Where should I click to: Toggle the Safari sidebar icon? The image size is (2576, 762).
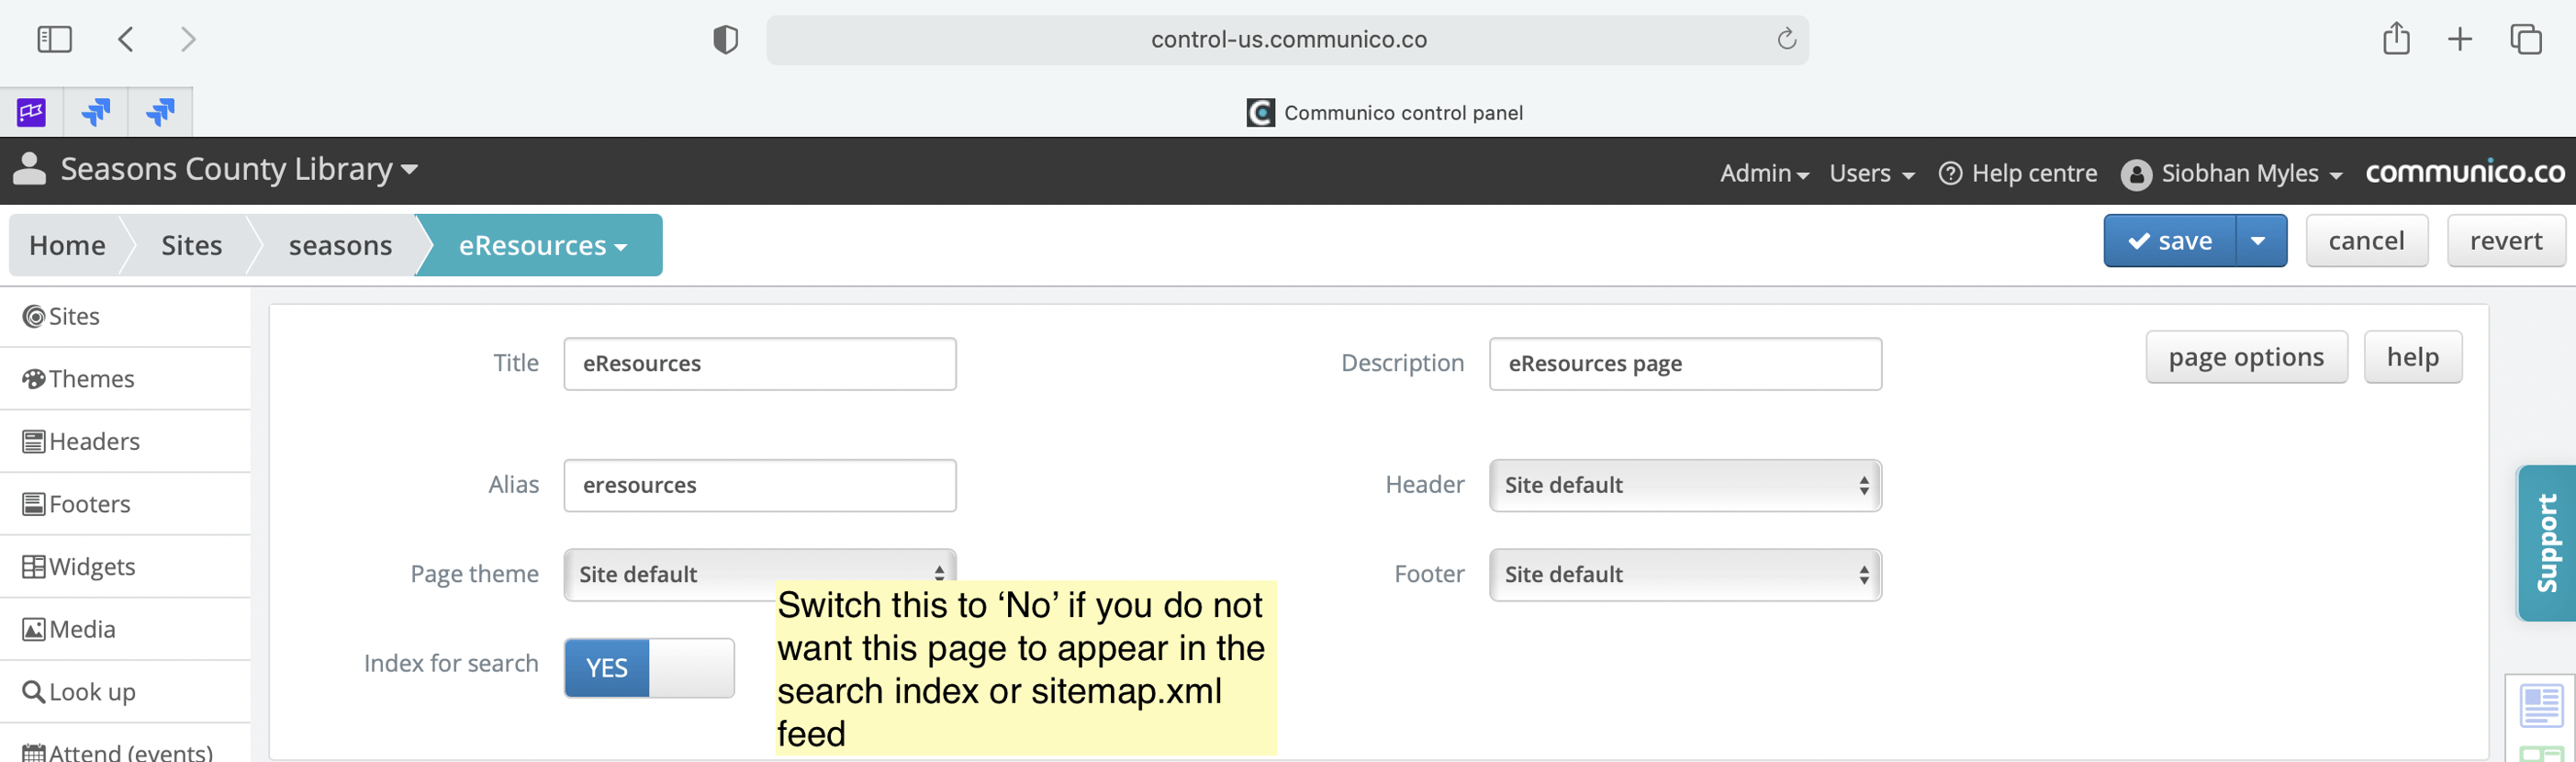54,39
